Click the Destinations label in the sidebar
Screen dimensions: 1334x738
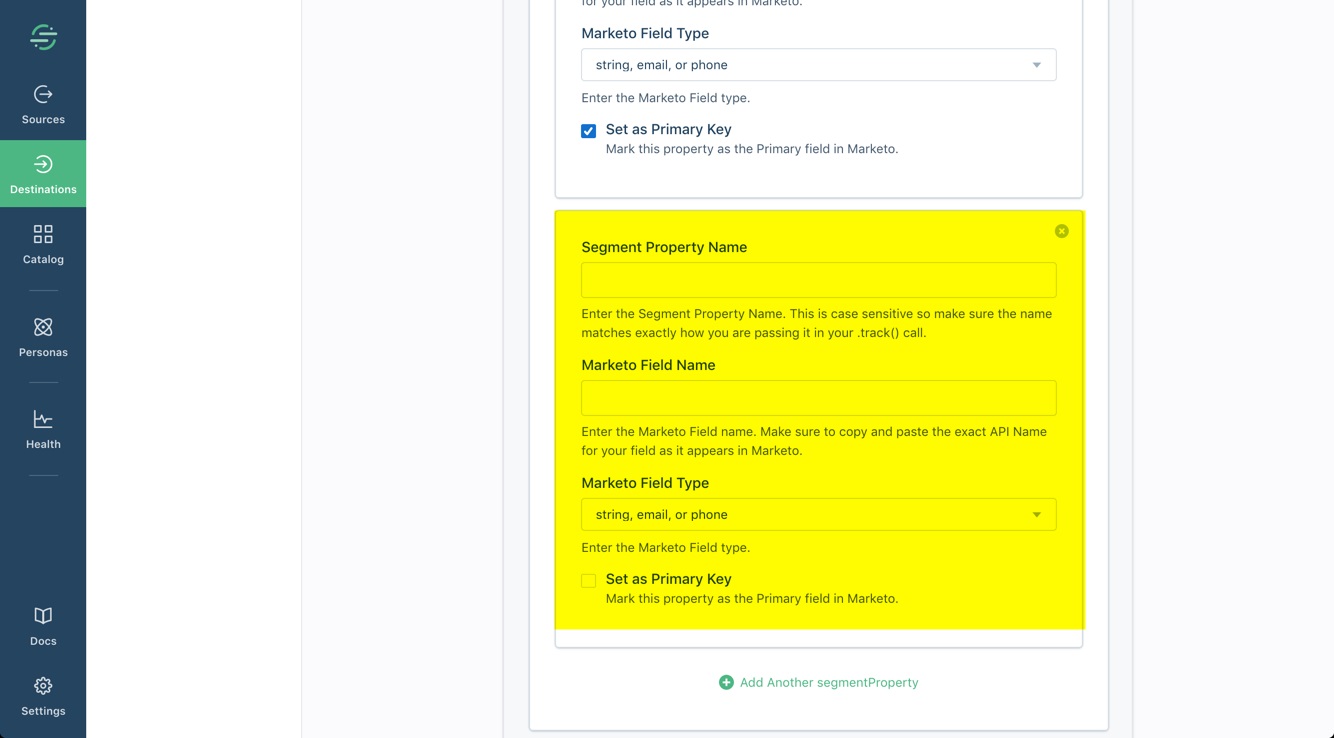[x=43, y=189]
